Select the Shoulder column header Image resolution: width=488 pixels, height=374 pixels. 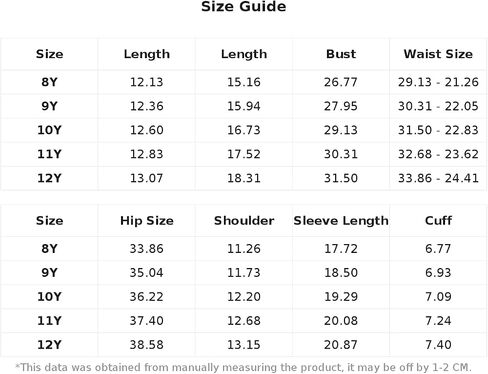(x=244, y=221)
